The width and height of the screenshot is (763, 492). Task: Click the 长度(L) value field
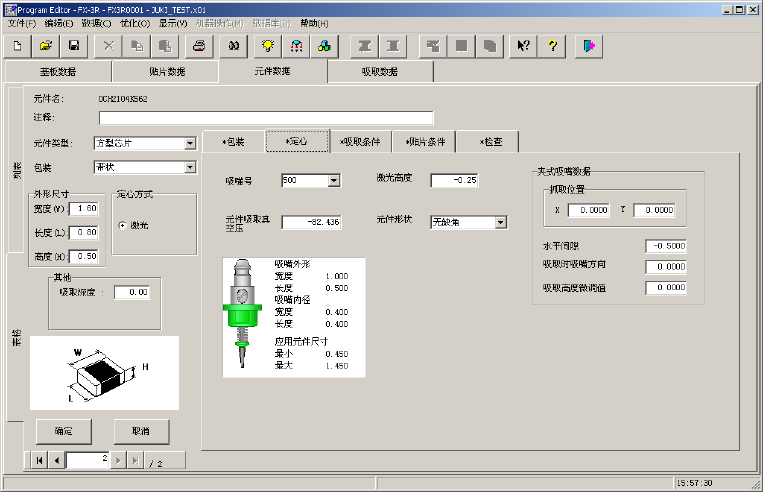coord(84,233)
